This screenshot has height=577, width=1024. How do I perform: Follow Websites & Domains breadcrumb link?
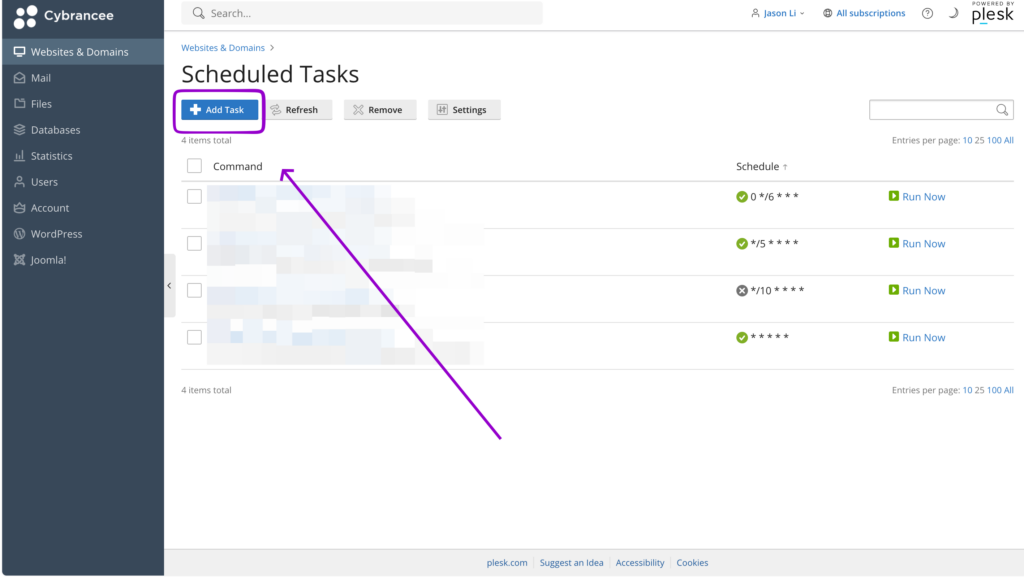(223, 48)
